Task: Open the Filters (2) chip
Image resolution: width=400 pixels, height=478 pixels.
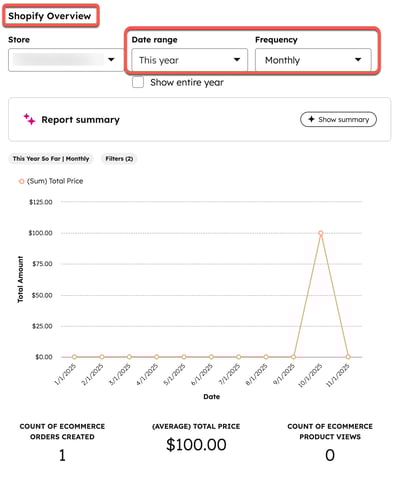Action: pyautogui.click(x=119, y=159)
